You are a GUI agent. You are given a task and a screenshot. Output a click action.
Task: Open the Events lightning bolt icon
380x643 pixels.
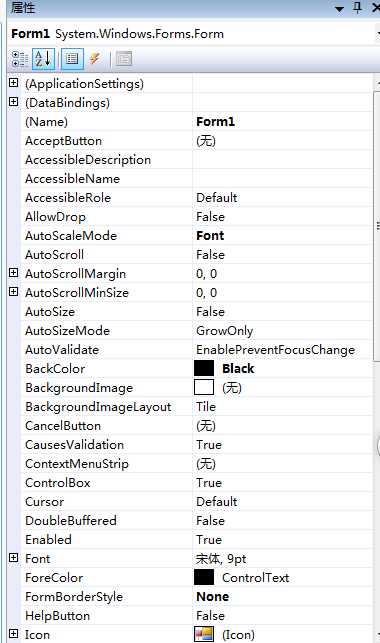click(96, 59)
